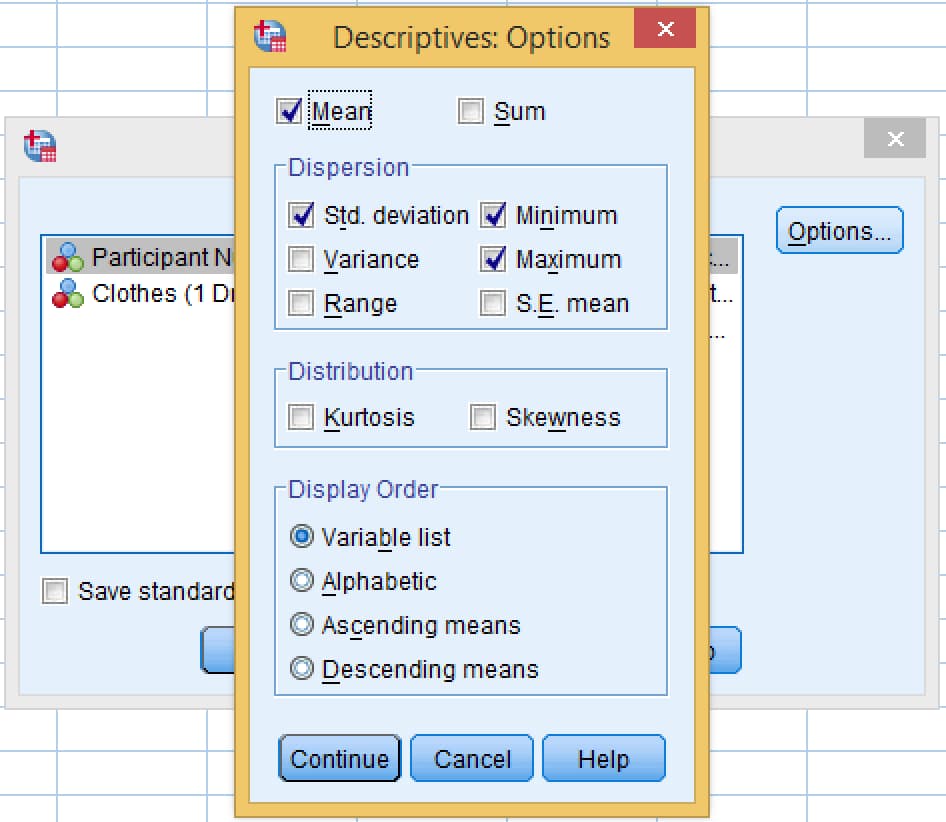Image resolution: width=946 pixels, height=822 pixels.
Task: Uncheck the Minimum checkbox
Action: coord(493,215)
